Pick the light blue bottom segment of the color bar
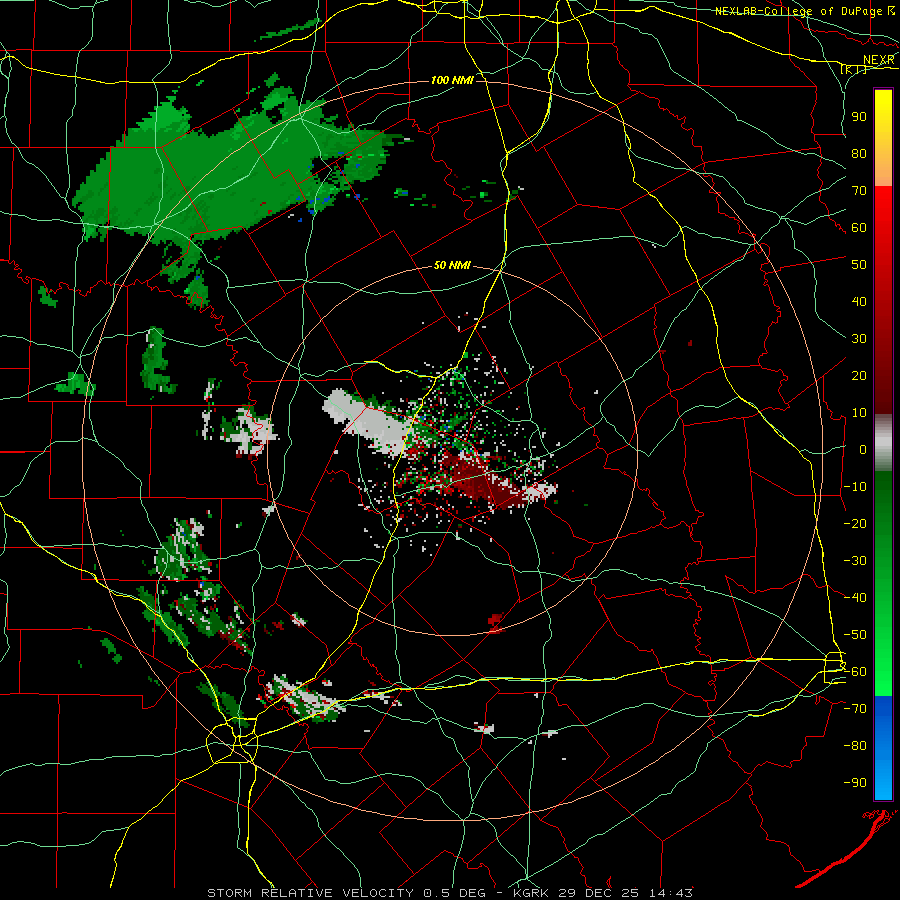The width and height of the screenshot is (900, 900). (x=883, y=778)
